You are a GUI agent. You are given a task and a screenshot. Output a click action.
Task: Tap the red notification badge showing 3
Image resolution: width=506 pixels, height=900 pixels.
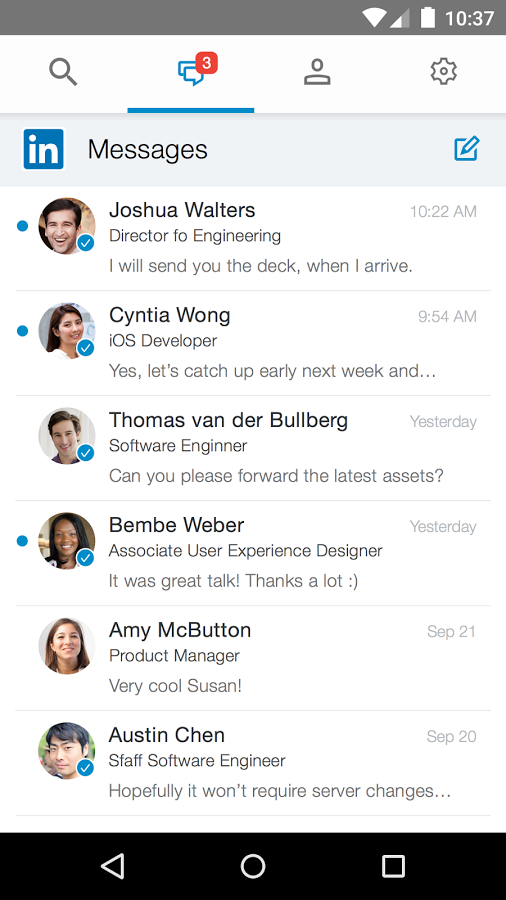207,62
